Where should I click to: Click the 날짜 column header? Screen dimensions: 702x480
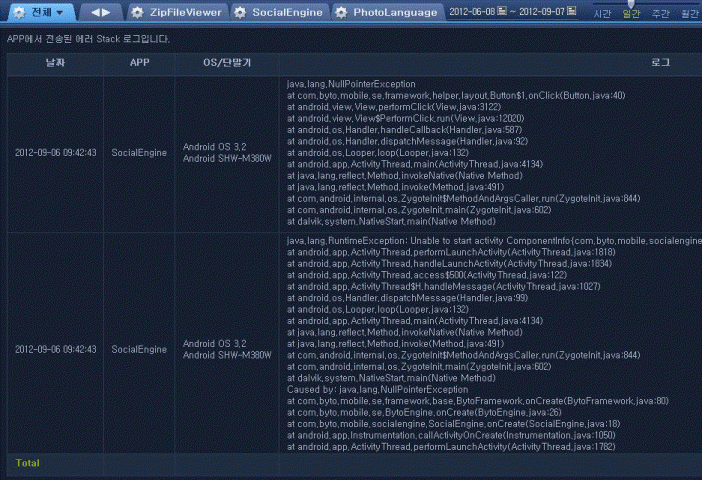(x=55, y=63)
